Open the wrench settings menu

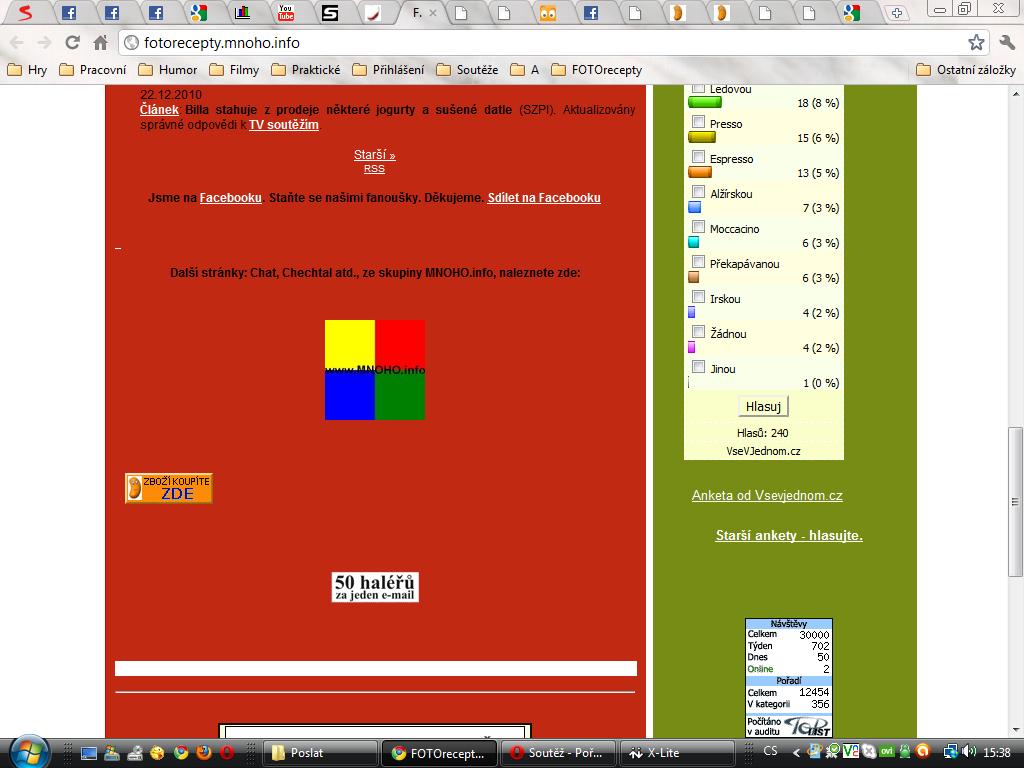coord(1006,42)
